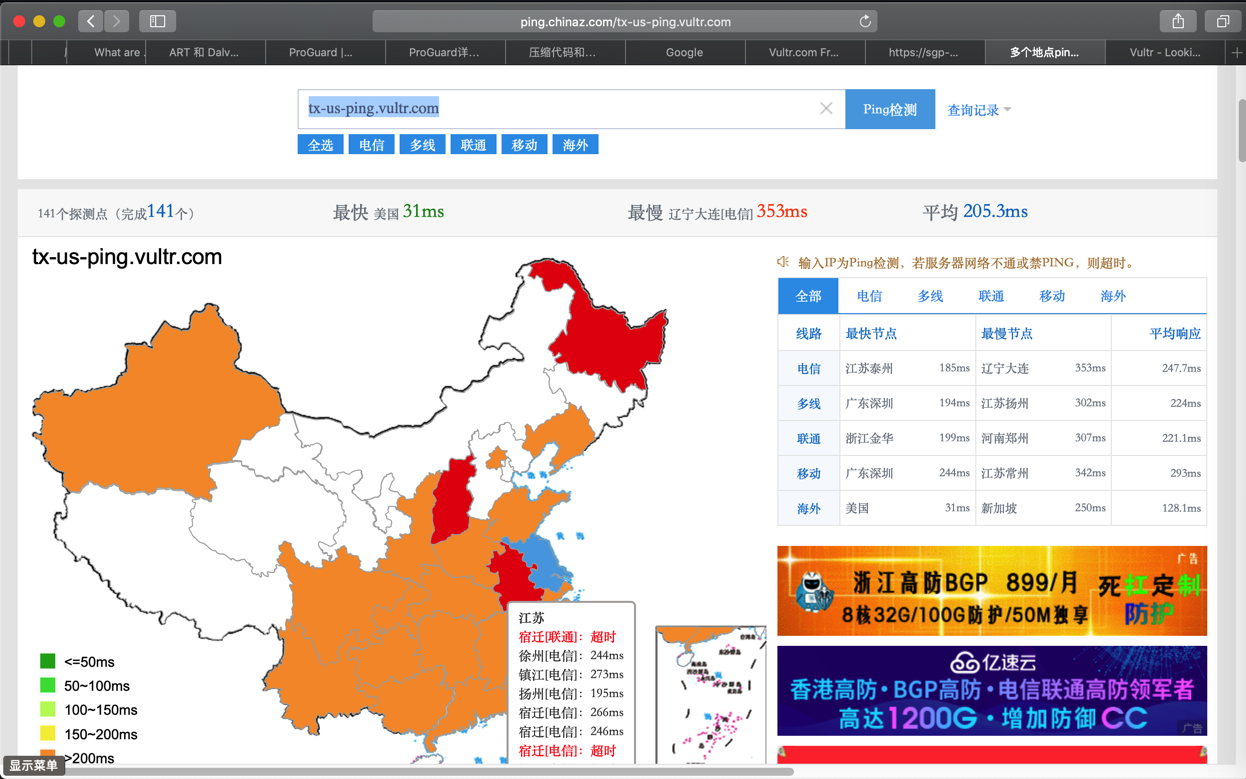
Task: Open the 联通 line link in table
Action: [x=808, y=438]
